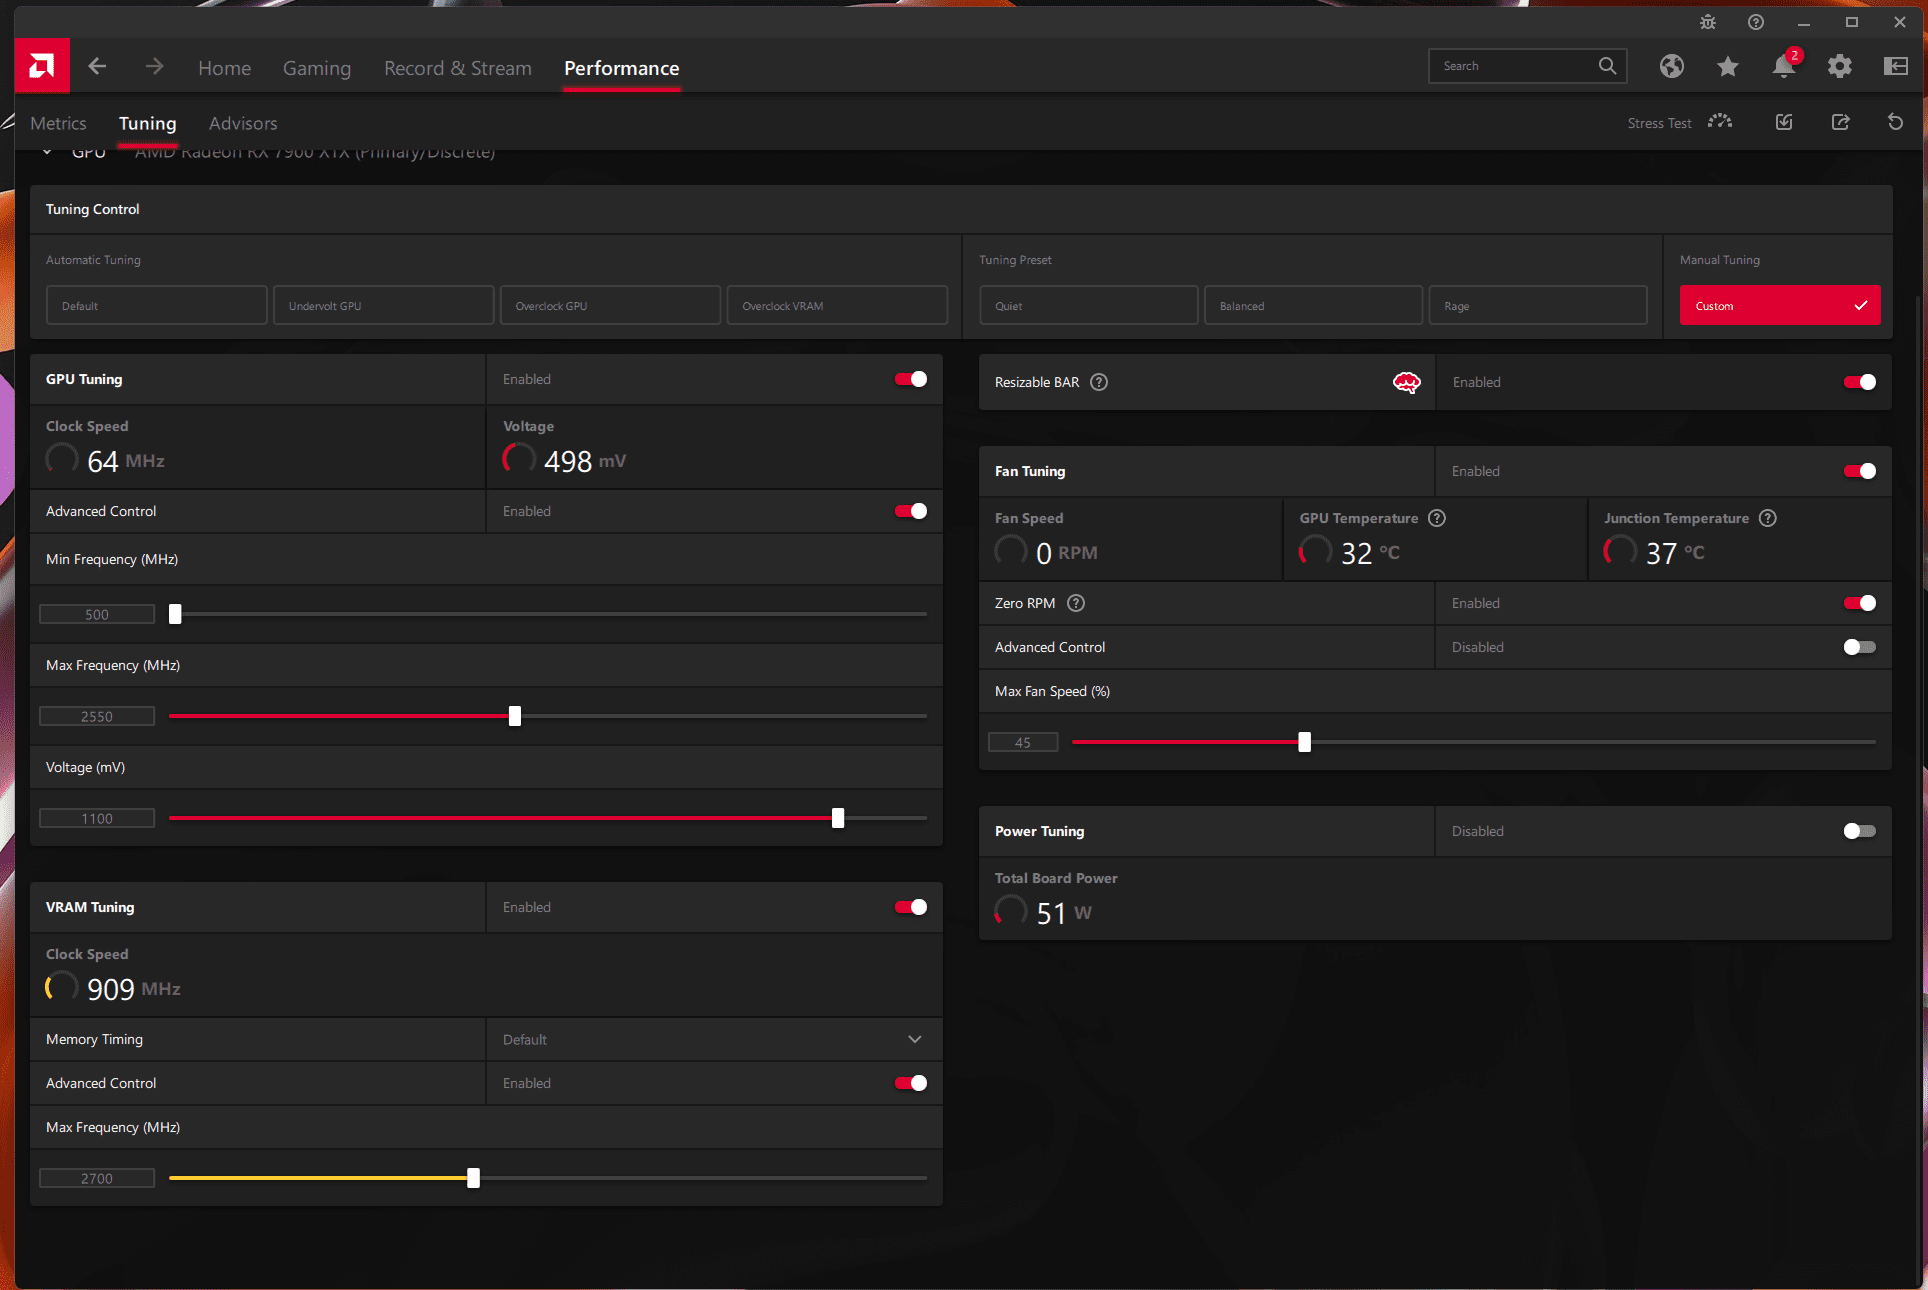The width and height of the screenshot is (1928, 1290).
Task: Open the web browser globe icon
Action: click(x=1672, y=66)
